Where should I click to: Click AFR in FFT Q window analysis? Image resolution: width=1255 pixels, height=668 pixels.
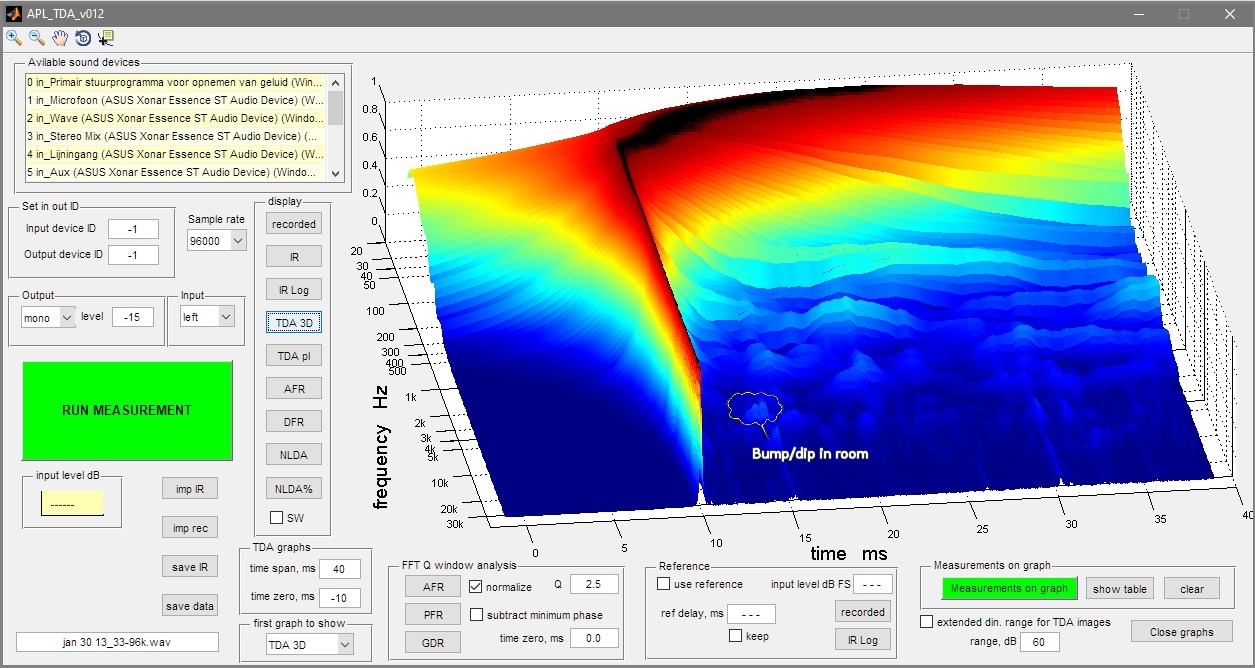433,586
